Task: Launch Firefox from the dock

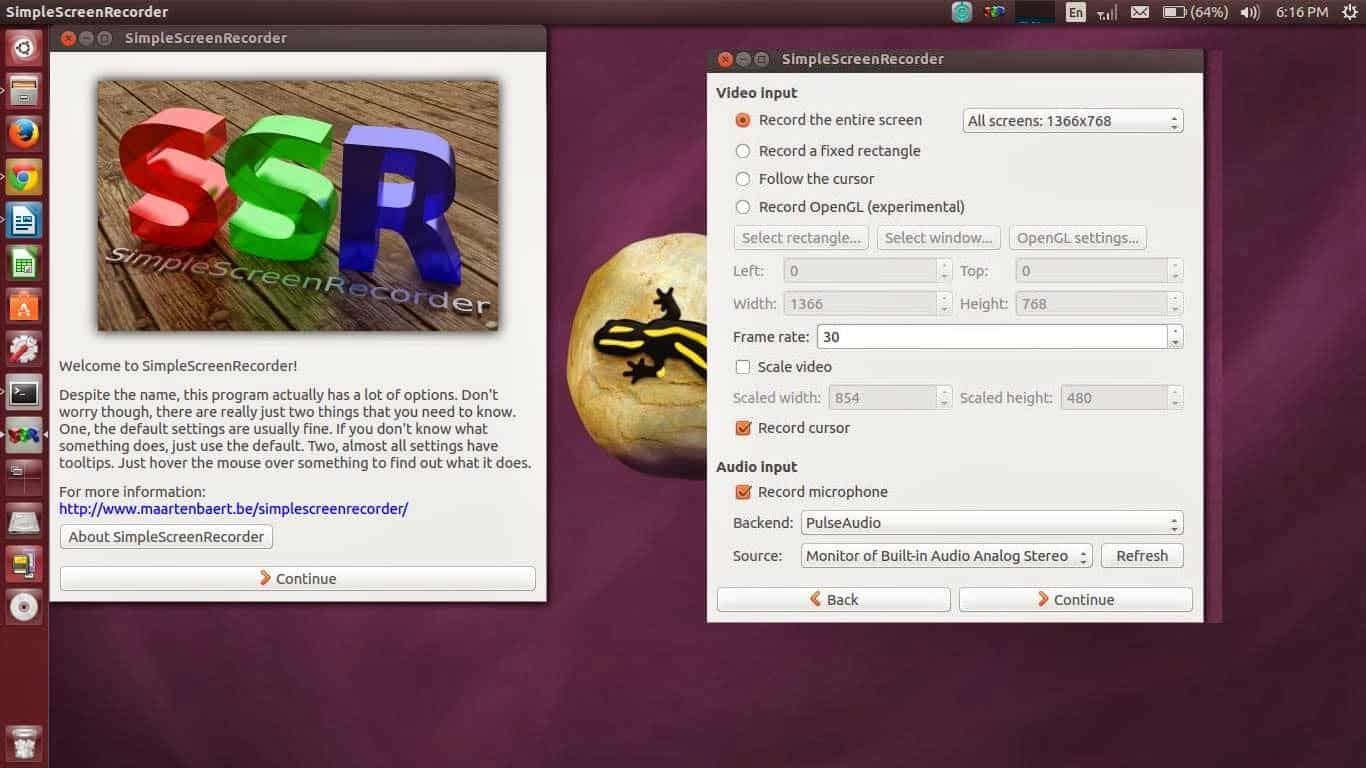Action: pos(24,134)
